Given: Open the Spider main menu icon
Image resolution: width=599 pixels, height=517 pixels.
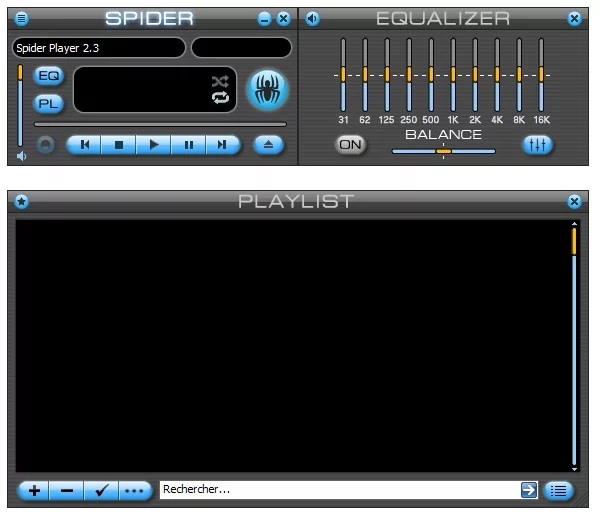Looking at the screenshot, I should coord(21,18).
